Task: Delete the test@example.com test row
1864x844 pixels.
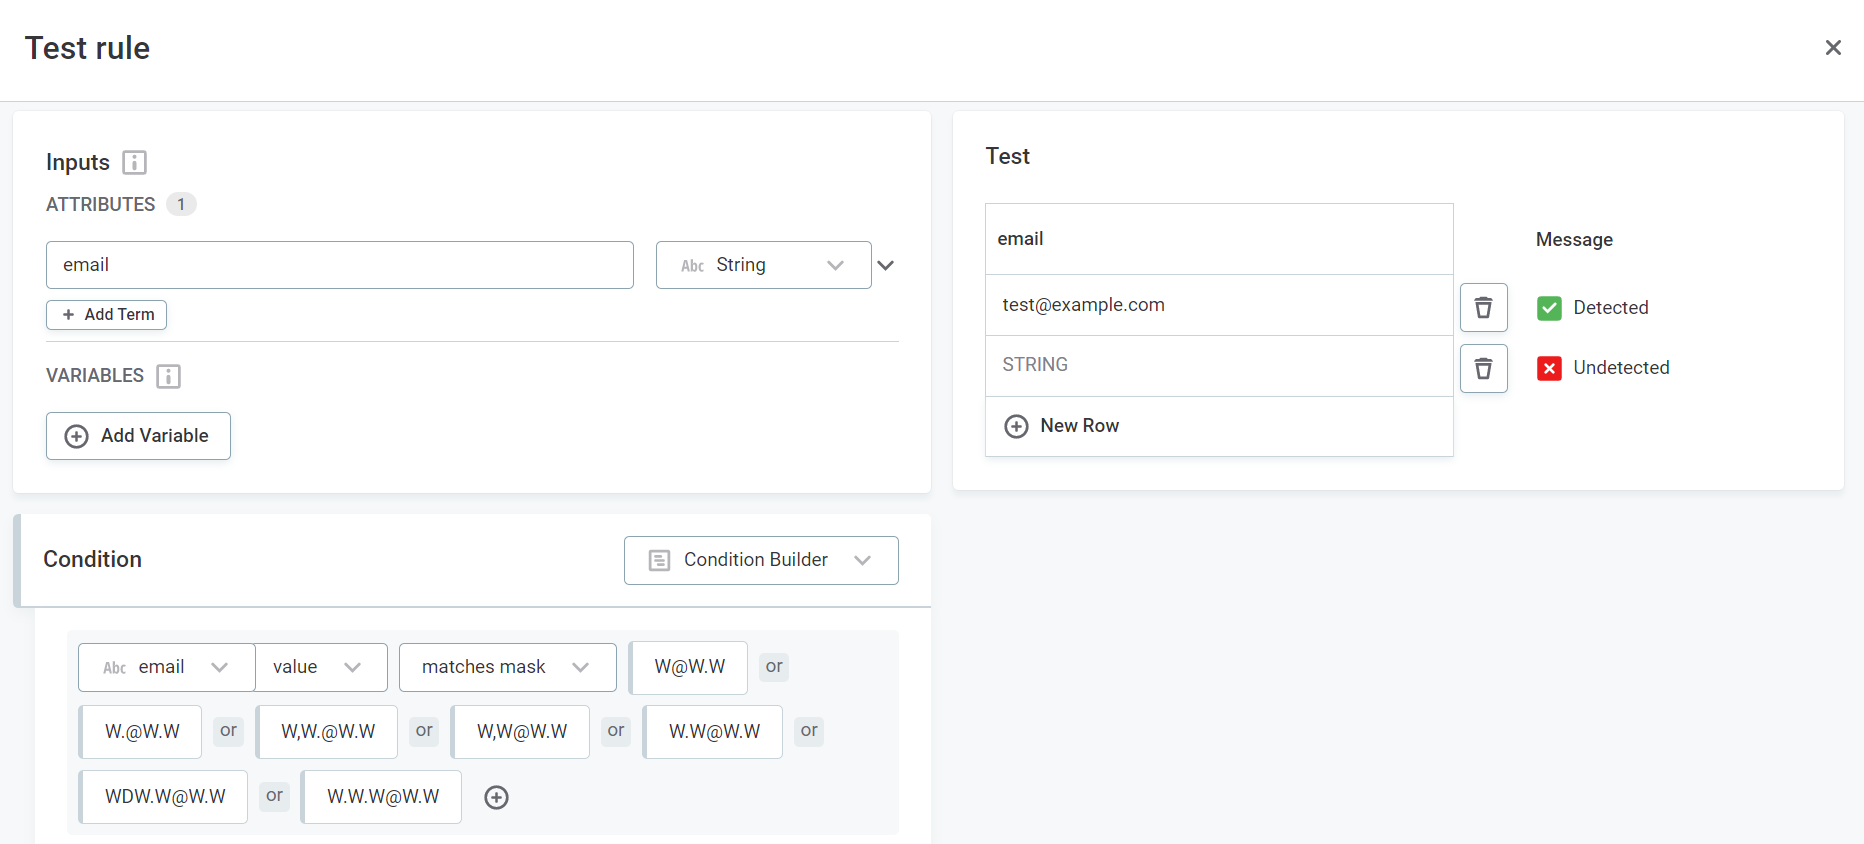Action: pos(1483,308)
